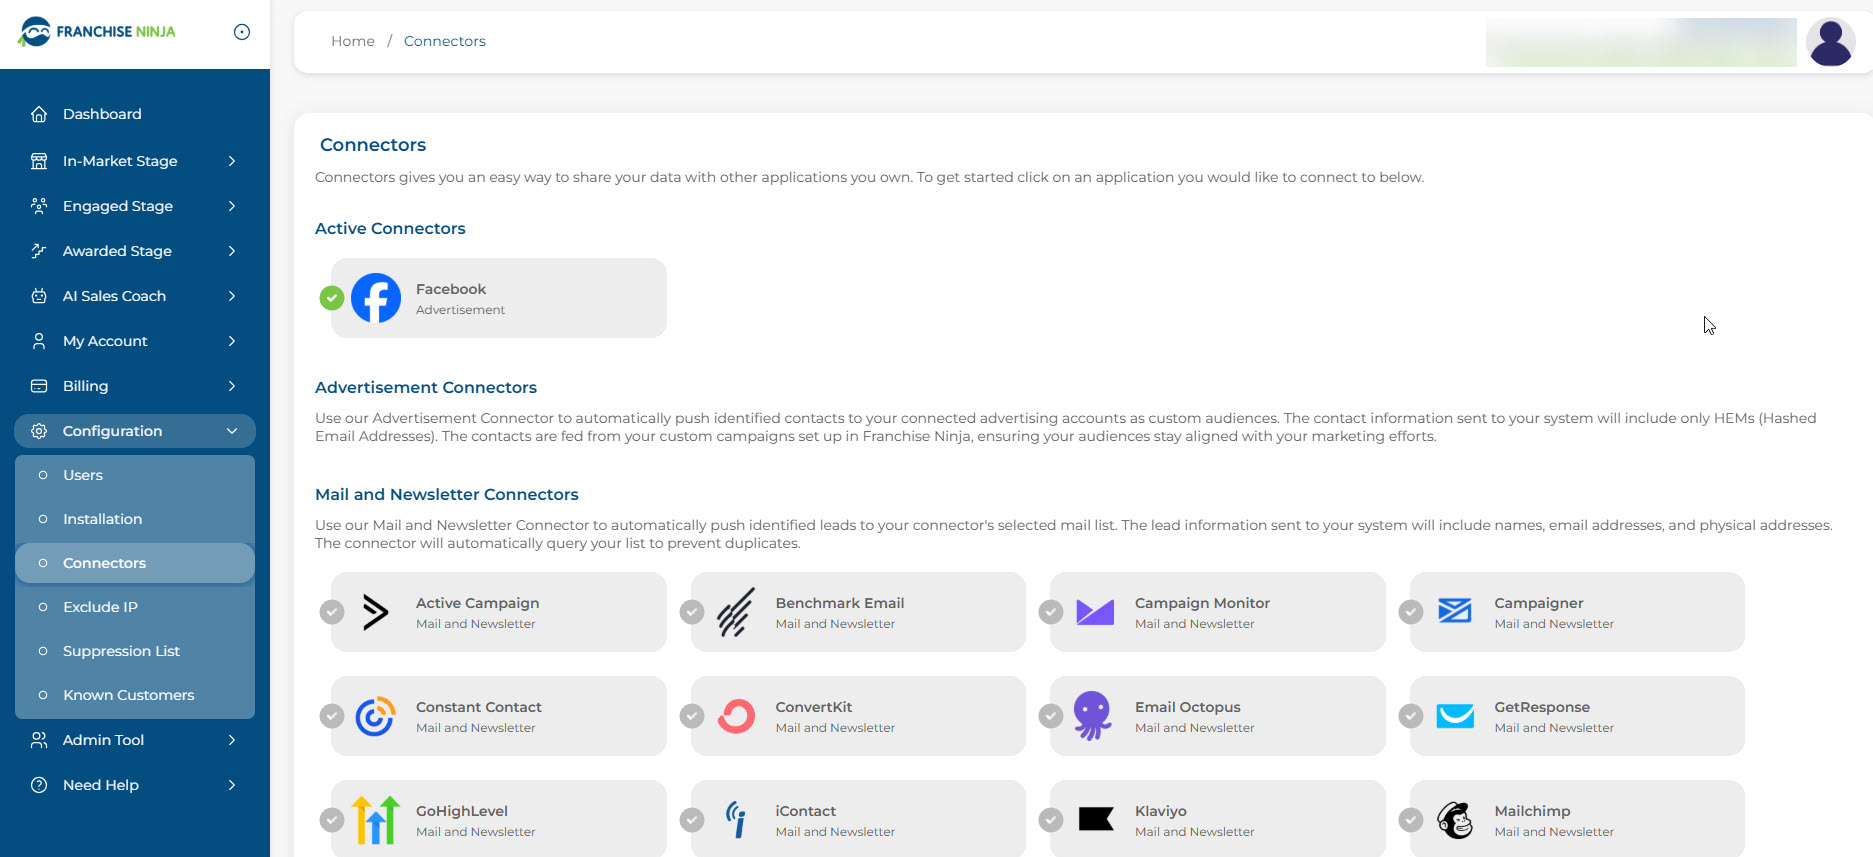Screen dimensions: 1873x857
Task: Click the Awarded Stage icon
Action: point(39,251)
